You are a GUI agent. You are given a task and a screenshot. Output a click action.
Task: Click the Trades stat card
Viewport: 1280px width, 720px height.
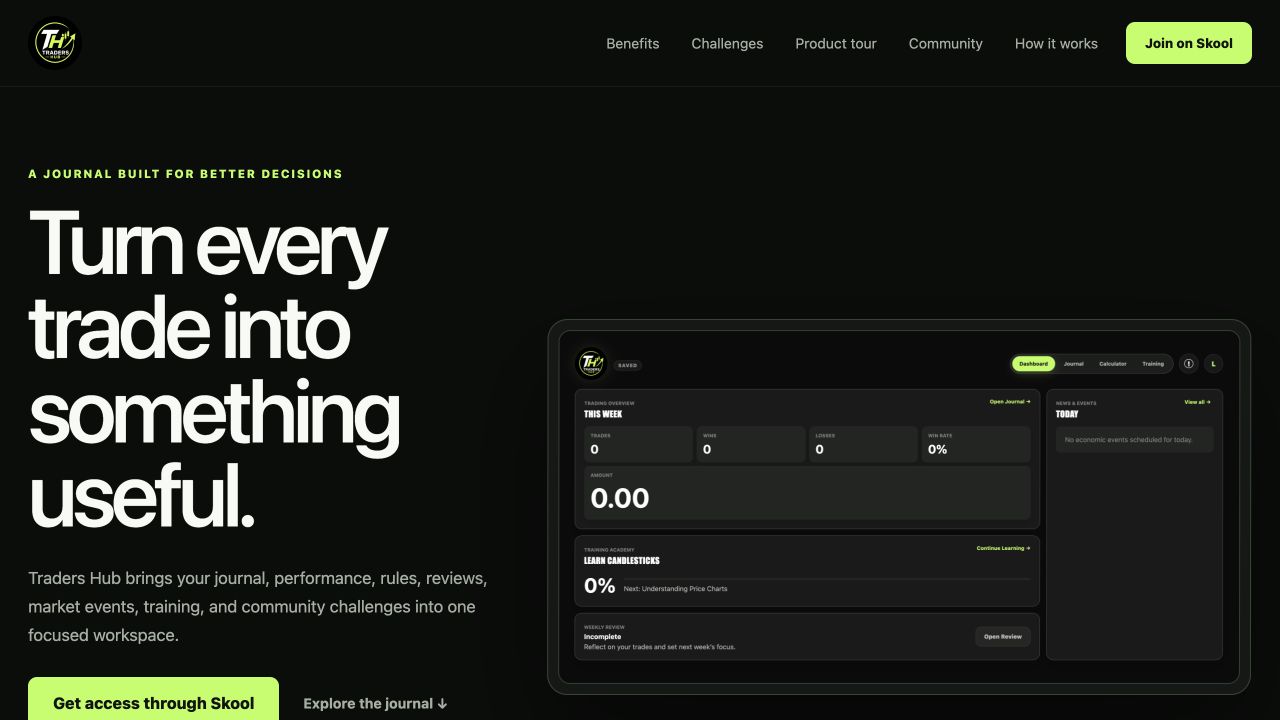(x=638, y=444)
